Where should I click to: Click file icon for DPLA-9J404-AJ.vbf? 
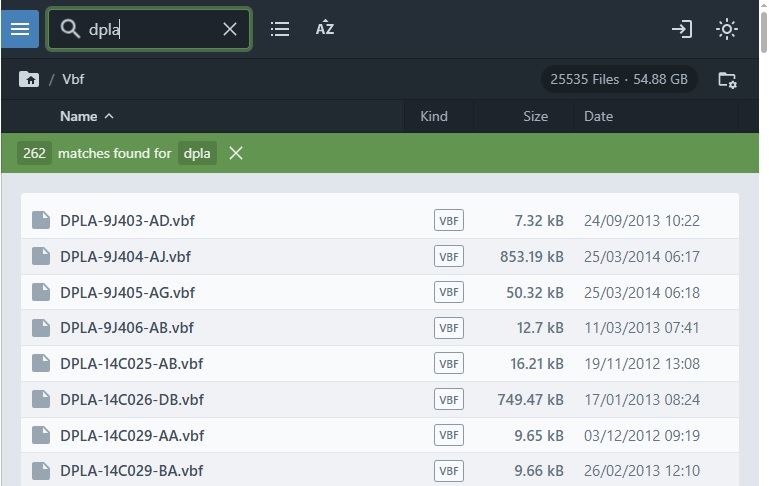(x=41, y=256)
